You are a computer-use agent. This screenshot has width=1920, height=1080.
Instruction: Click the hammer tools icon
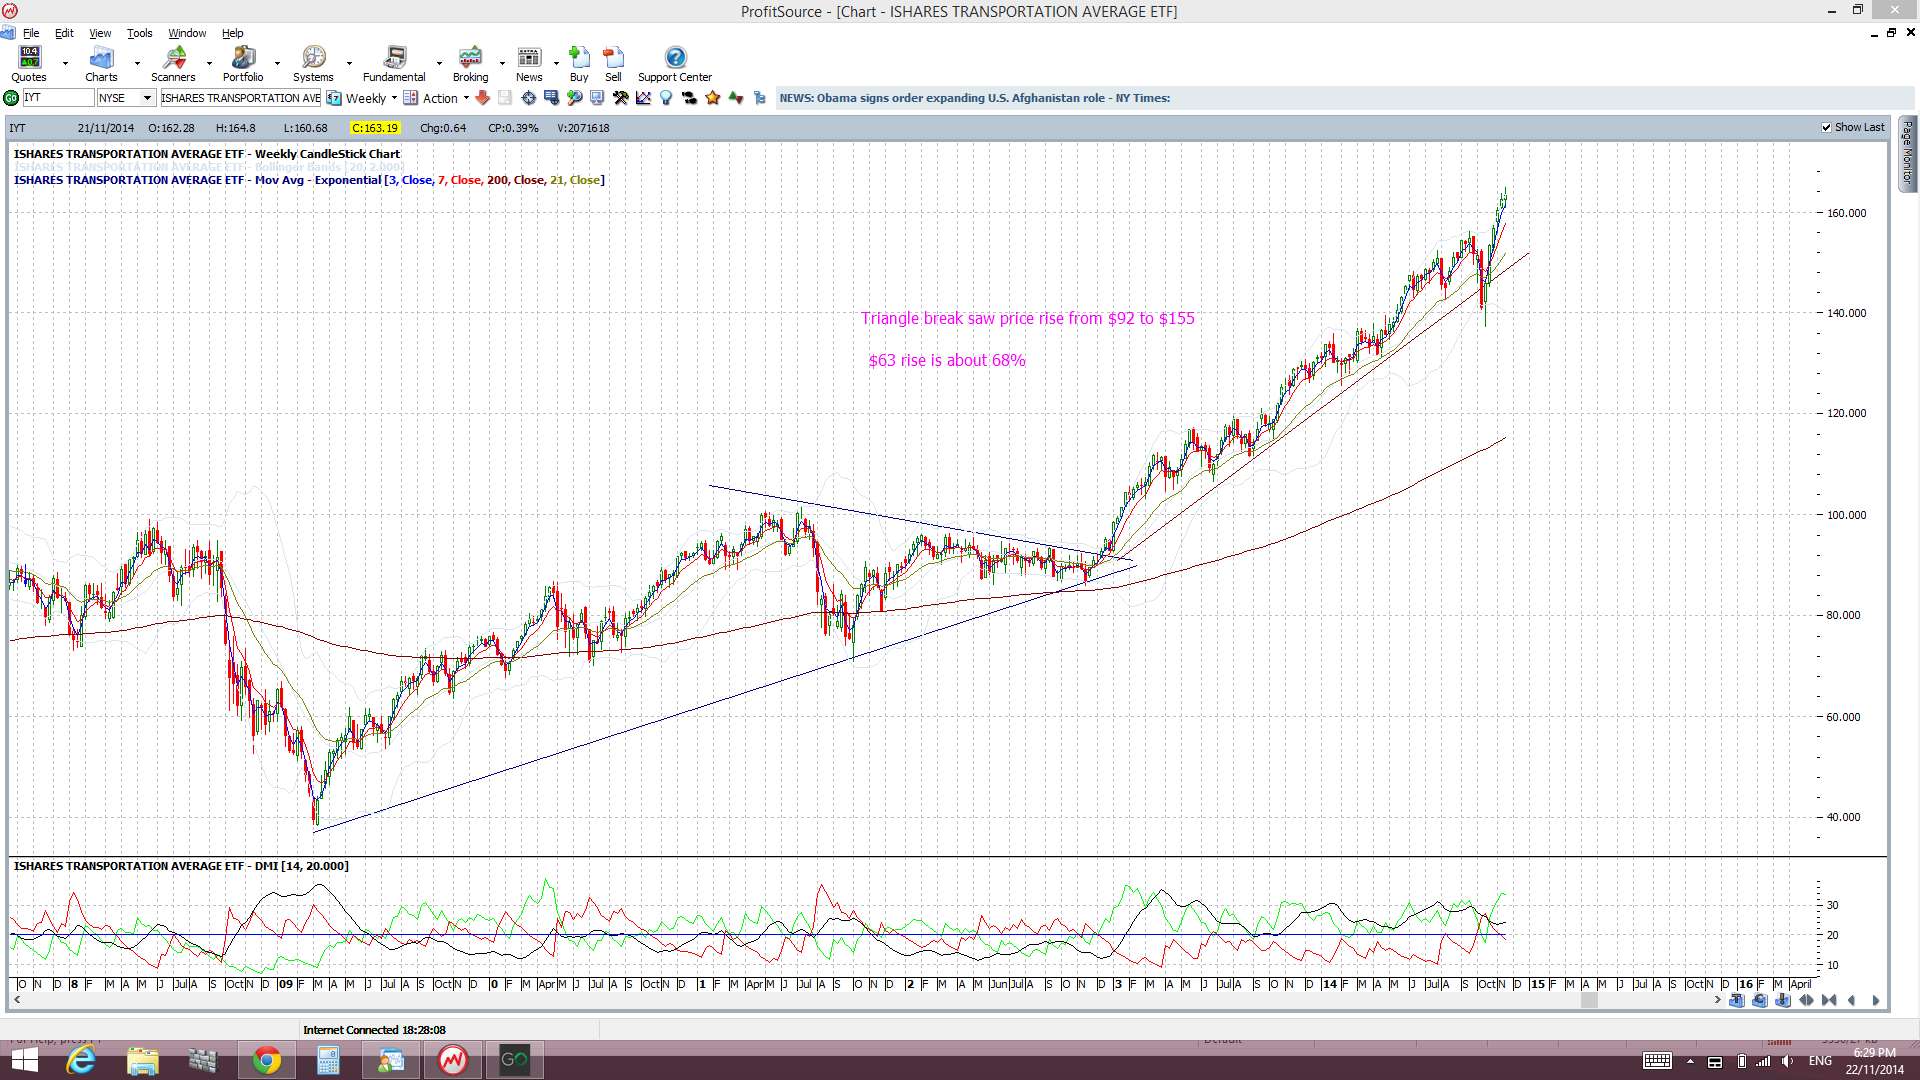[620, 98]
